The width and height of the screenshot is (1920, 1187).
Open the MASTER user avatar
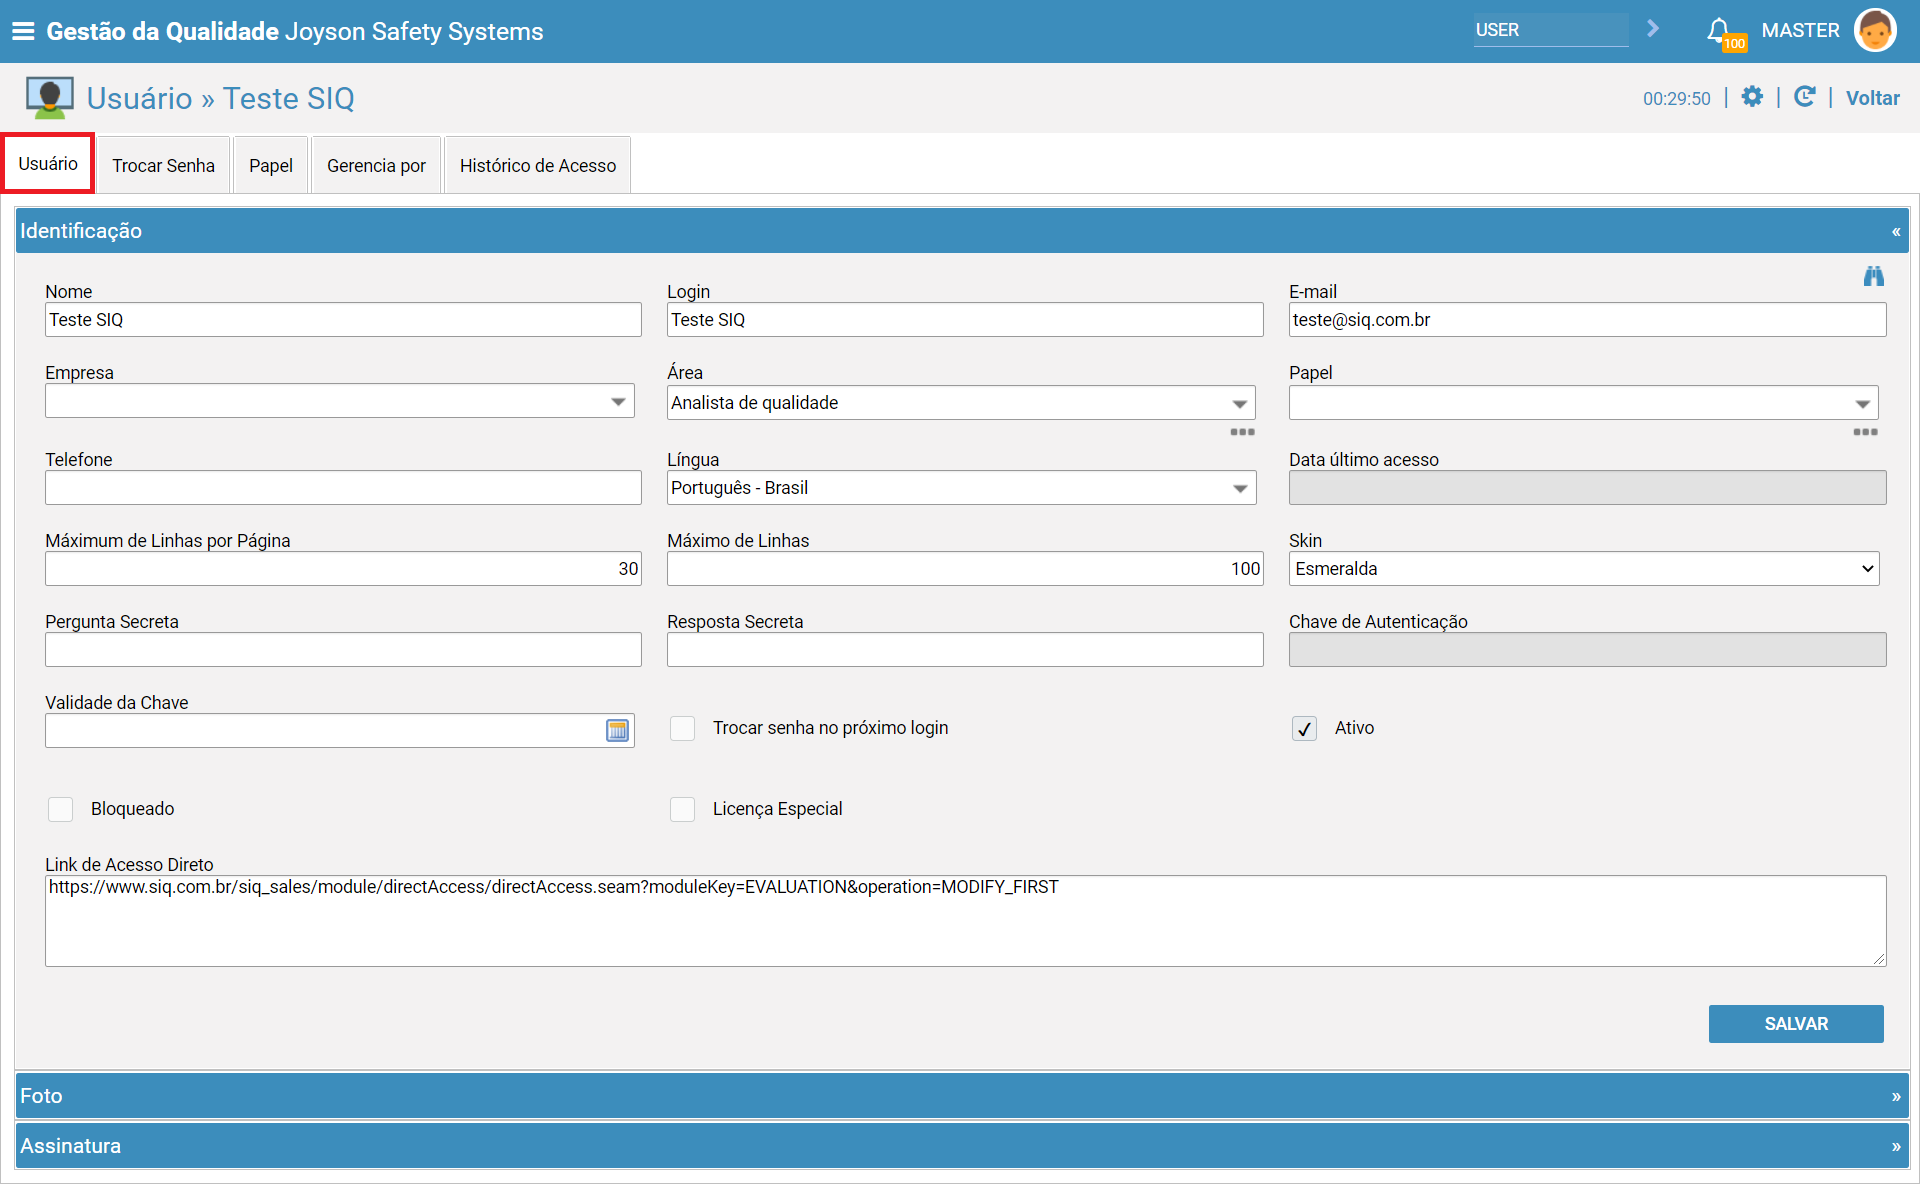click(x=1875, y=30)
